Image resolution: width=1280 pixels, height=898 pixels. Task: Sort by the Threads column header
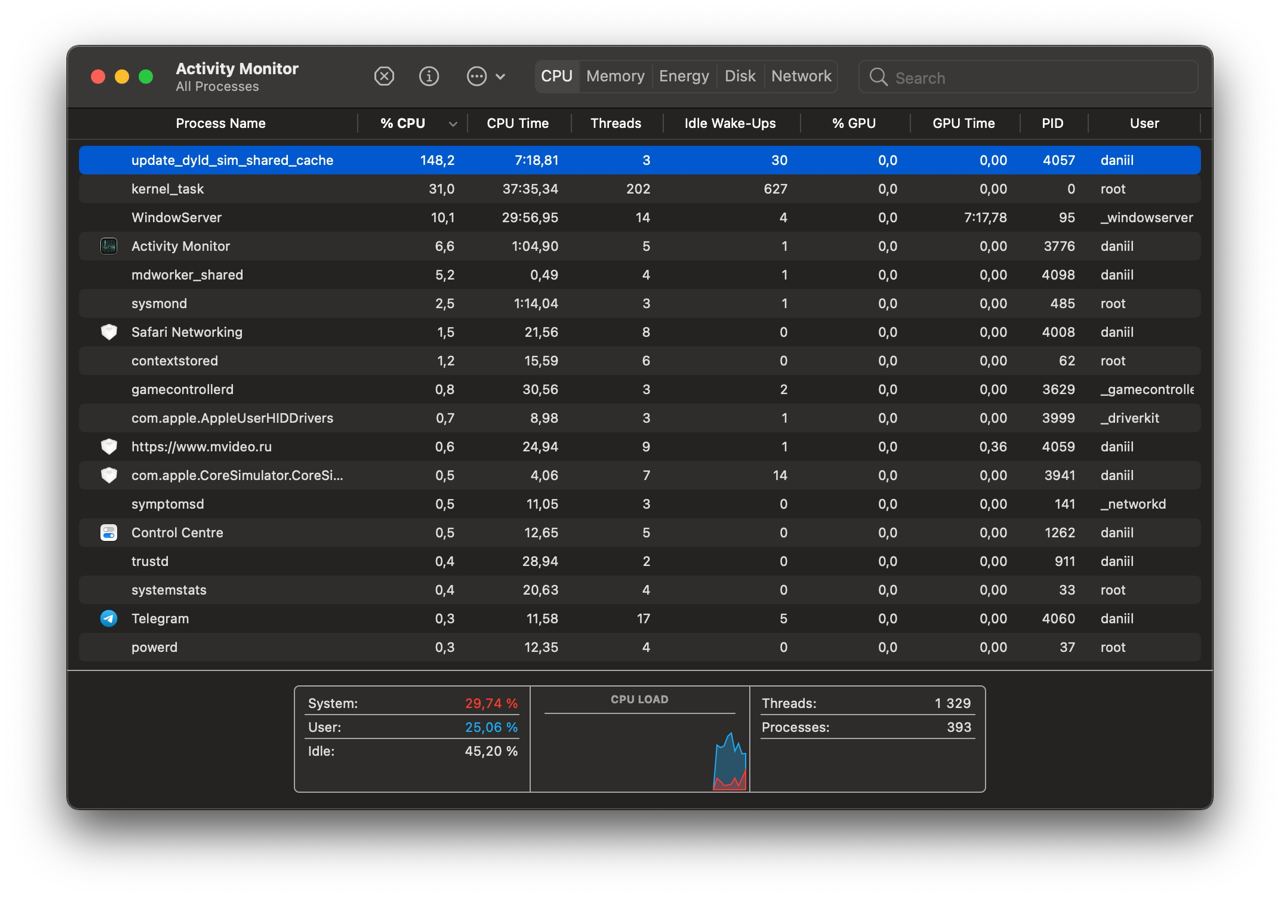[x=616, y=123]
